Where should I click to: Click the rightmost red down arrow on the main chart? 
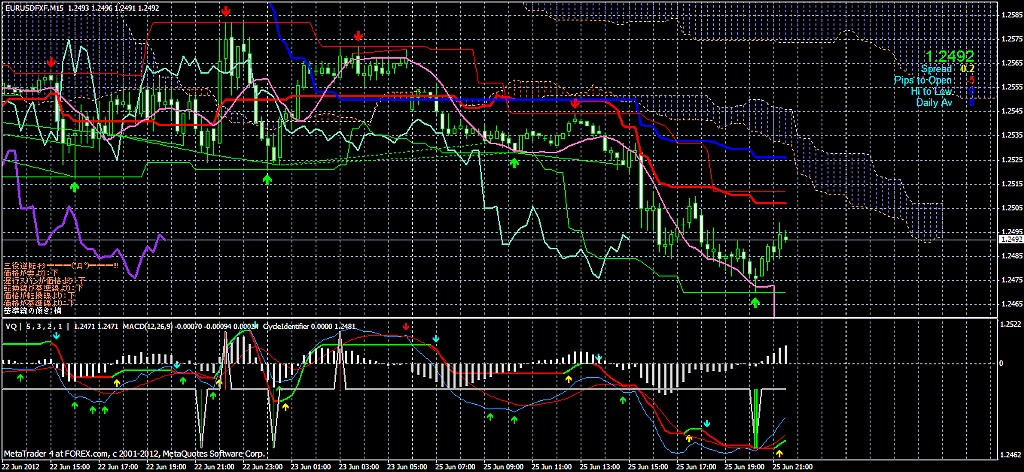point(575,102)
